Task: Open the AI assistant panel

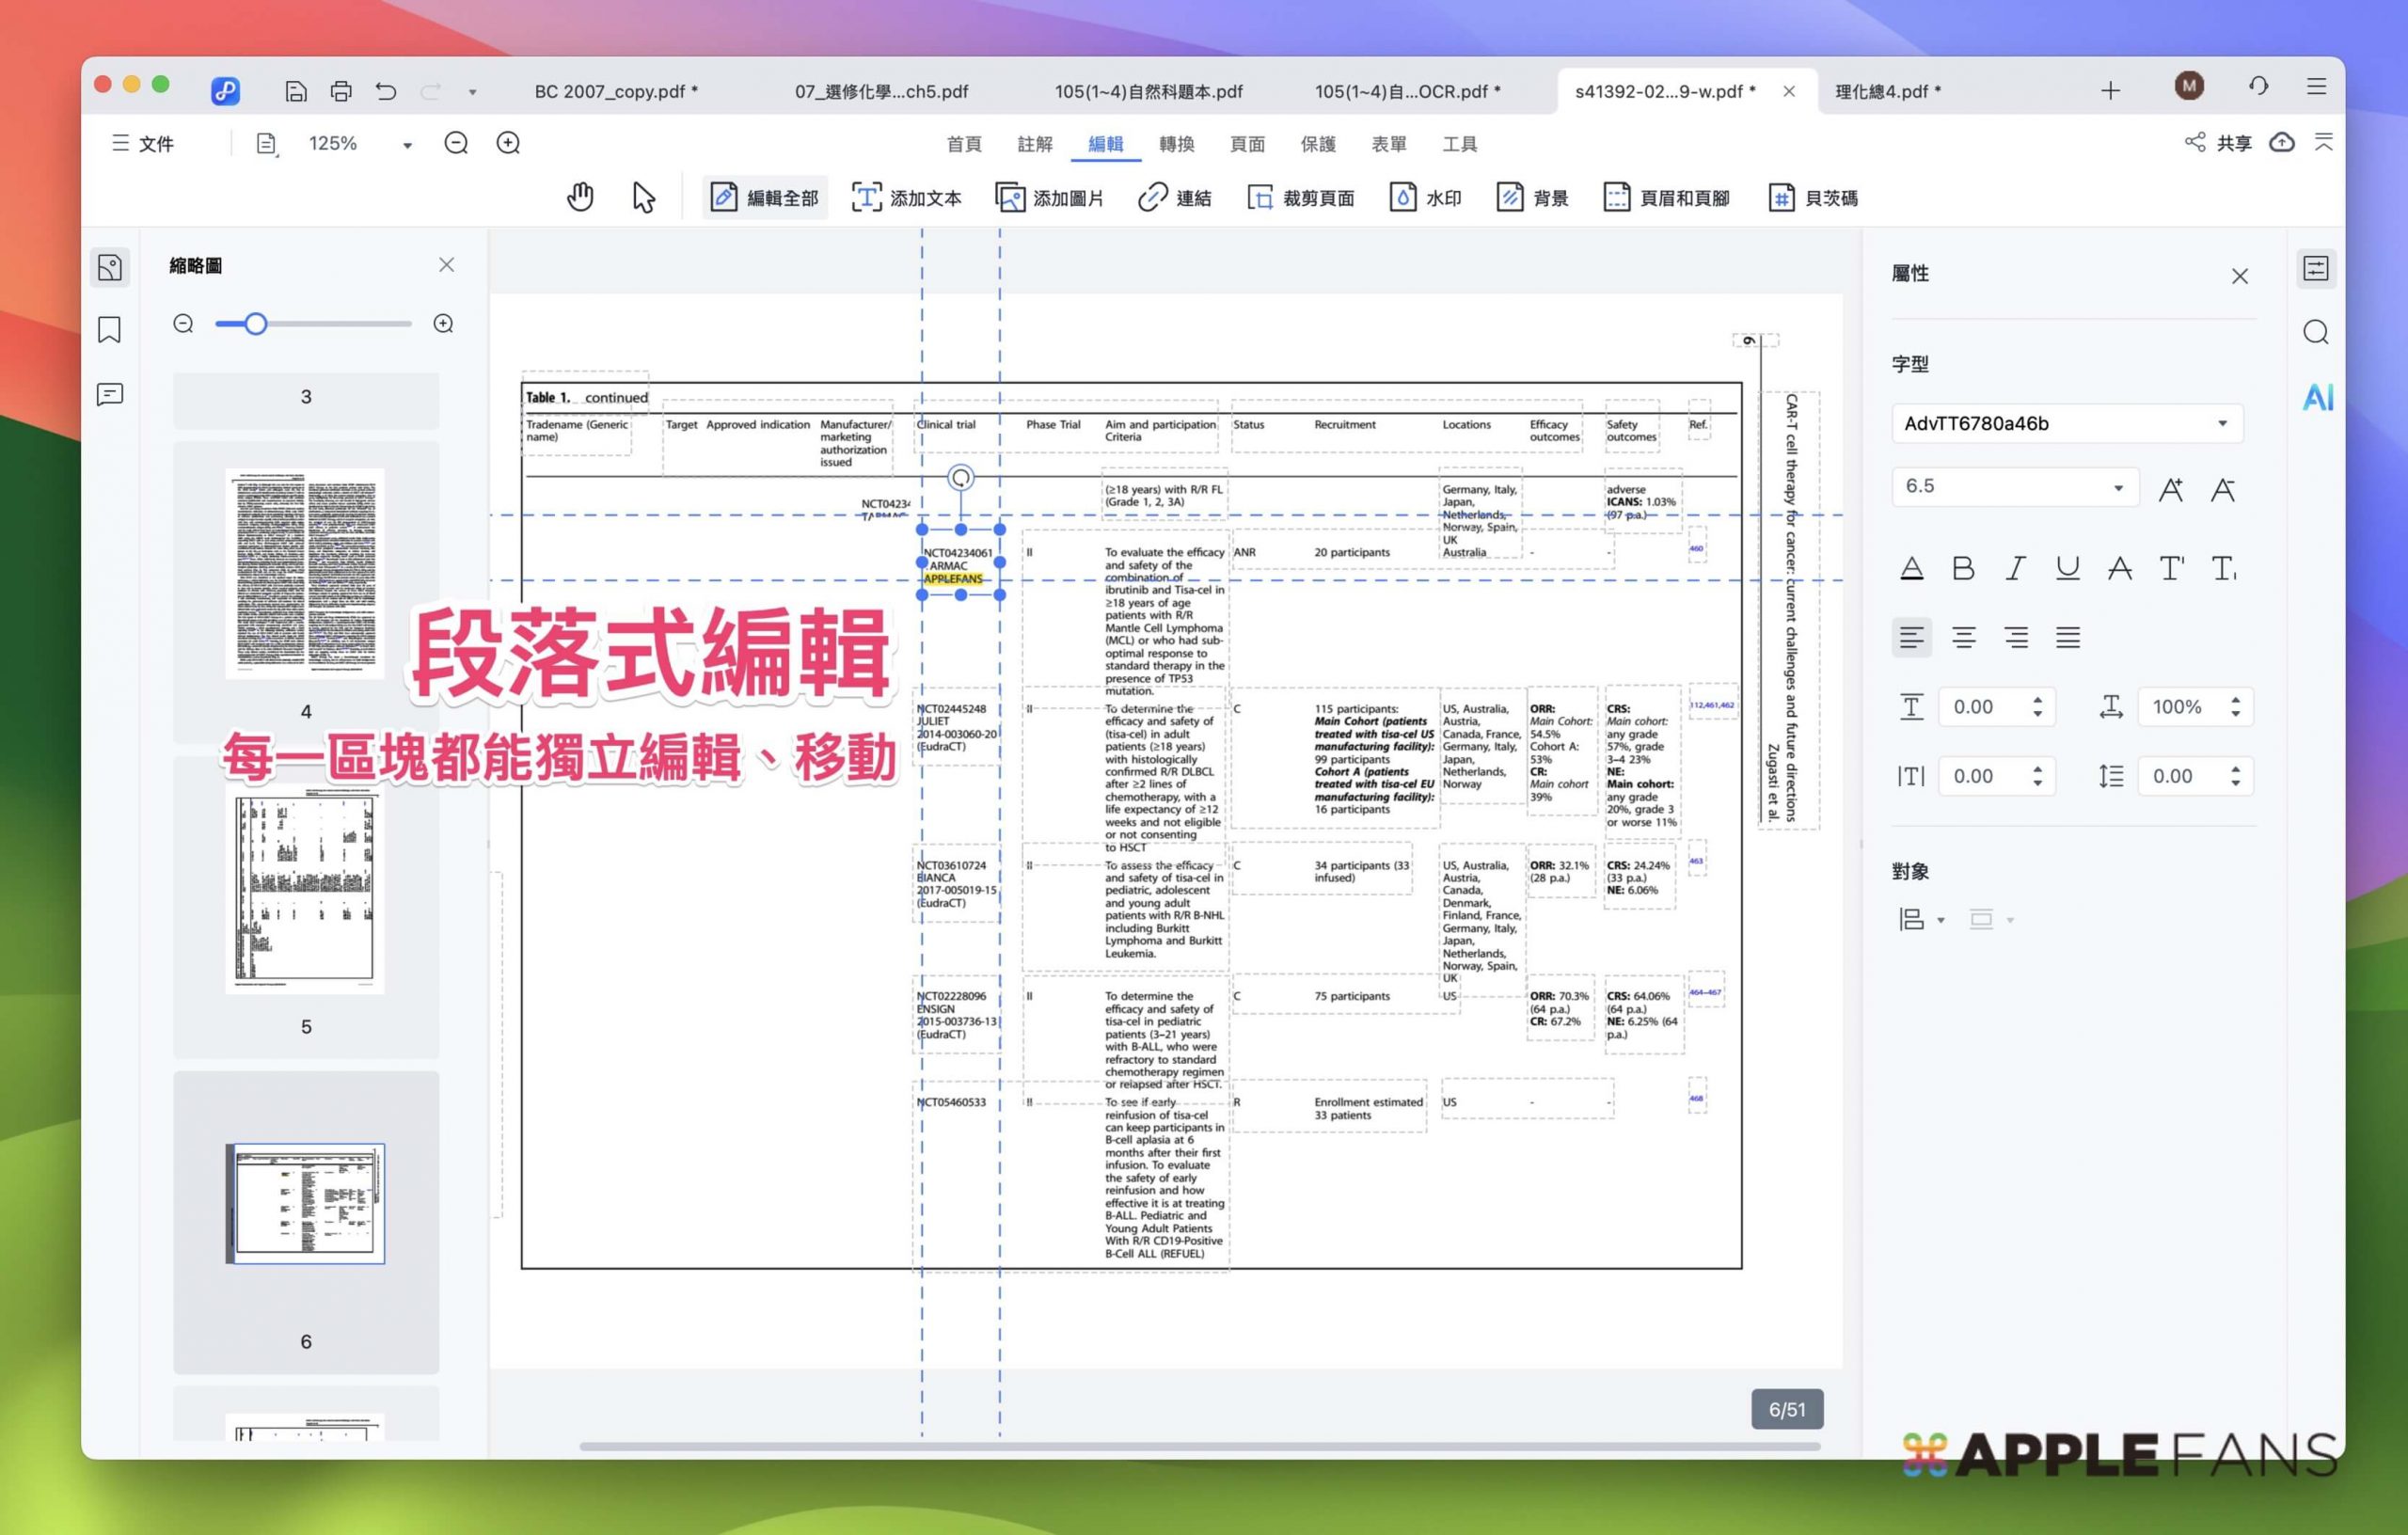Action: click(2317, 397)
